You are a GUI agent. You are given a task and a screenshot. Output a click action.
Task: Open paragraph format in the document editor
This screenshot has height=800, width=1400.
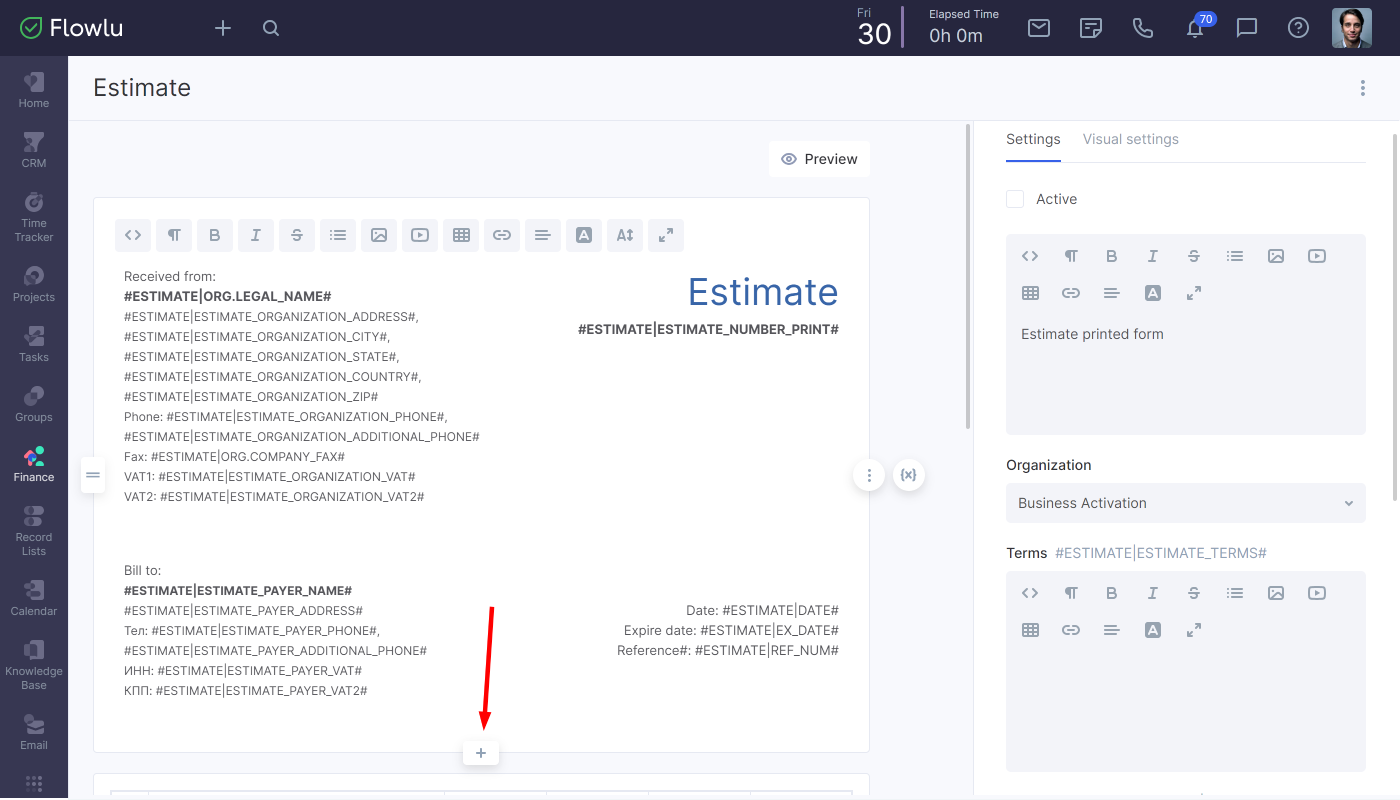173,235
